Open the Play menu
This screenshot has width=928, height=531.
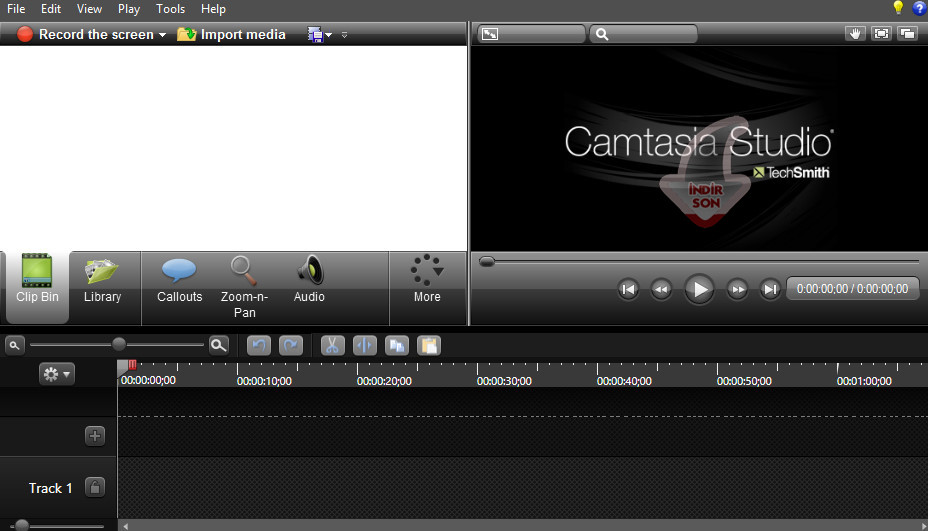tap(128, 9)
